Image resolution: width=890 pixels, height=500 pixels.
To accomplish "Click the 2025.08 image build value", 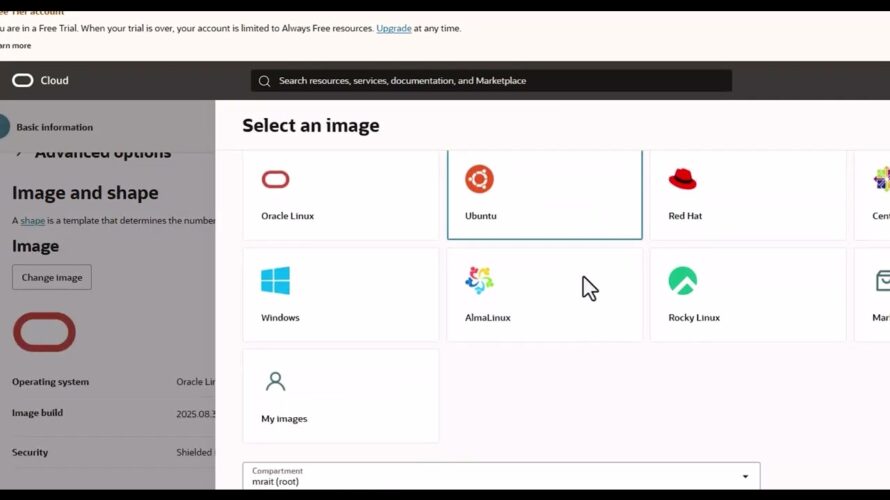I will pos(196,414).
